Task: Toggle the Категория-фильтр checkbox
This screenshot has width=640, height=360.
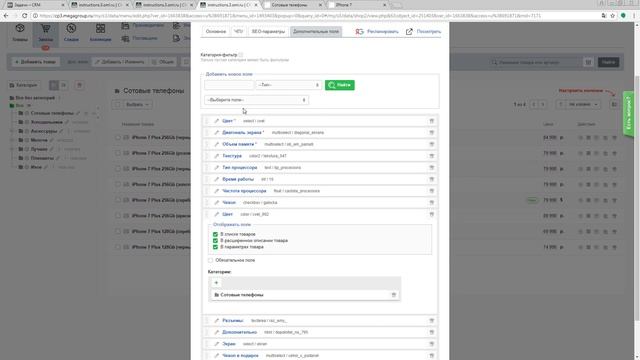Action: [241, 55]
